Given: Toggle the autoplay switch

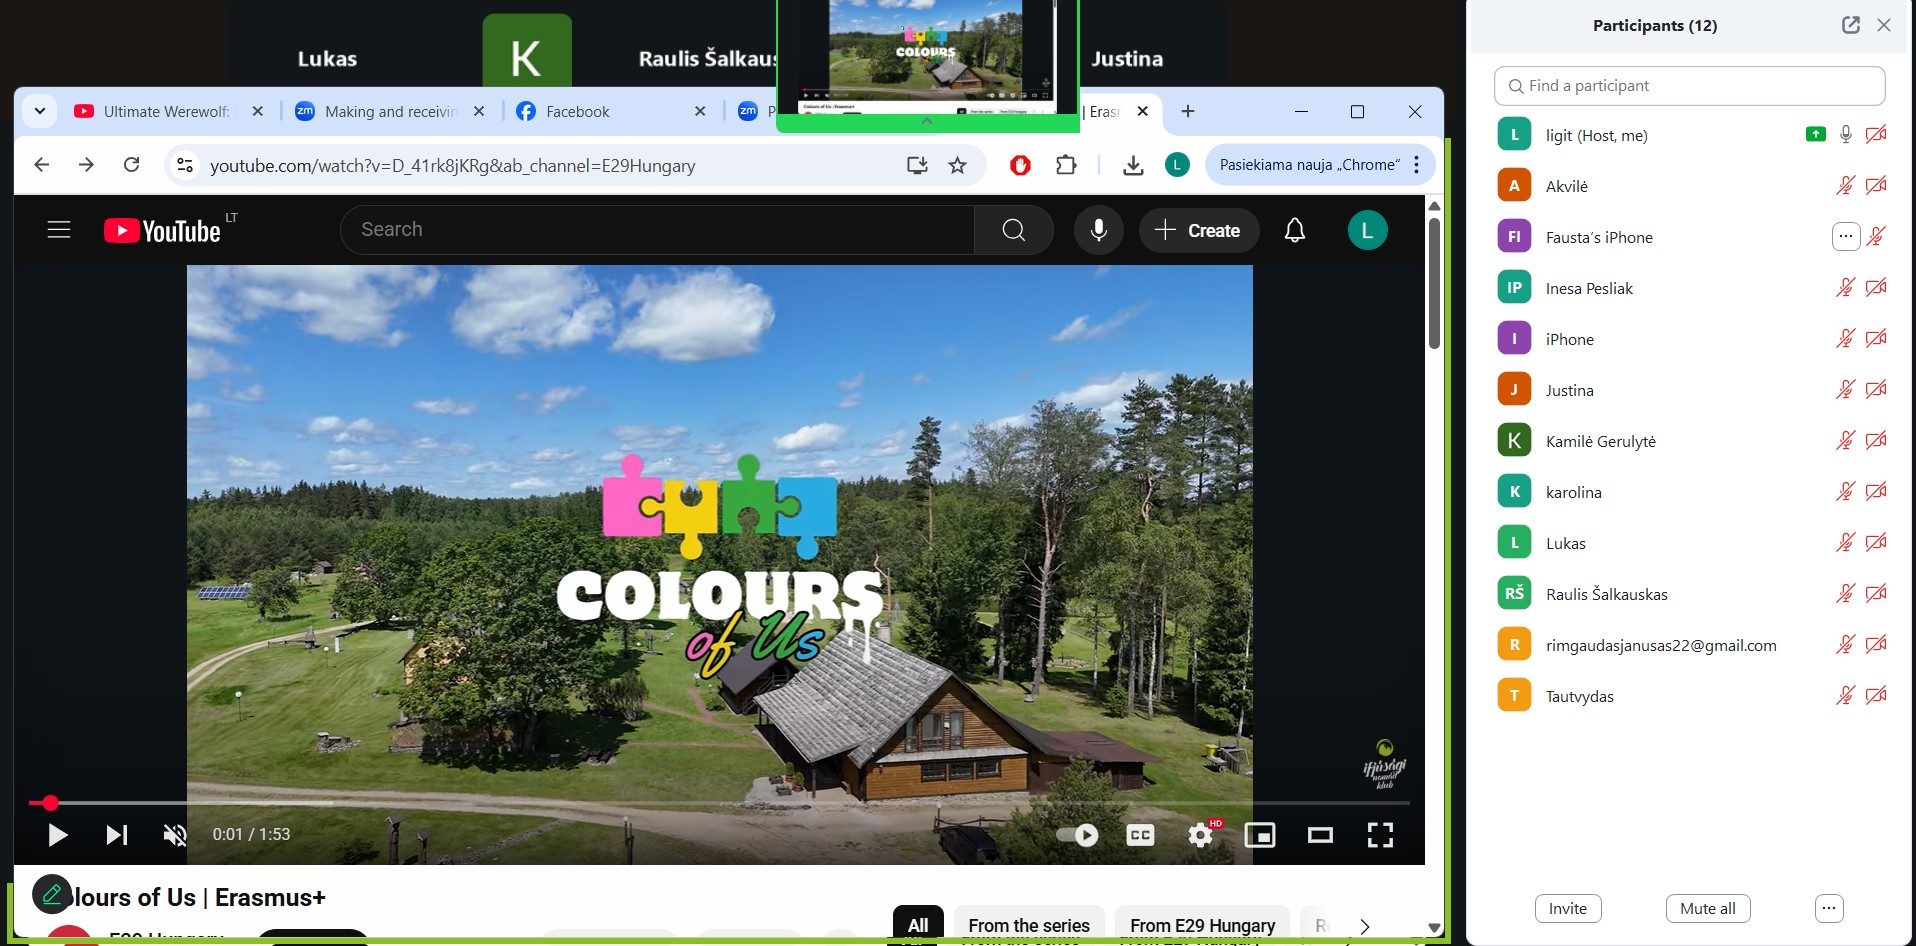Looking at the screenshot, I should pyautogui.click(x=1077, y=835).
